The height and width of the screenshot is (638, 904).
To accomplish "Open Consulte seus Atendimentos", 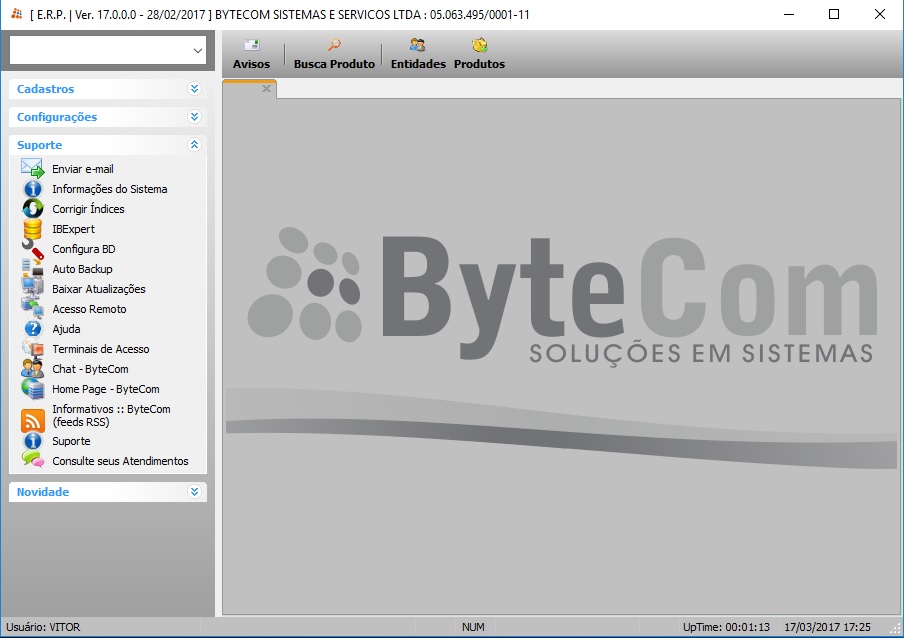I will pyautogui.click(x=120, y=461).
